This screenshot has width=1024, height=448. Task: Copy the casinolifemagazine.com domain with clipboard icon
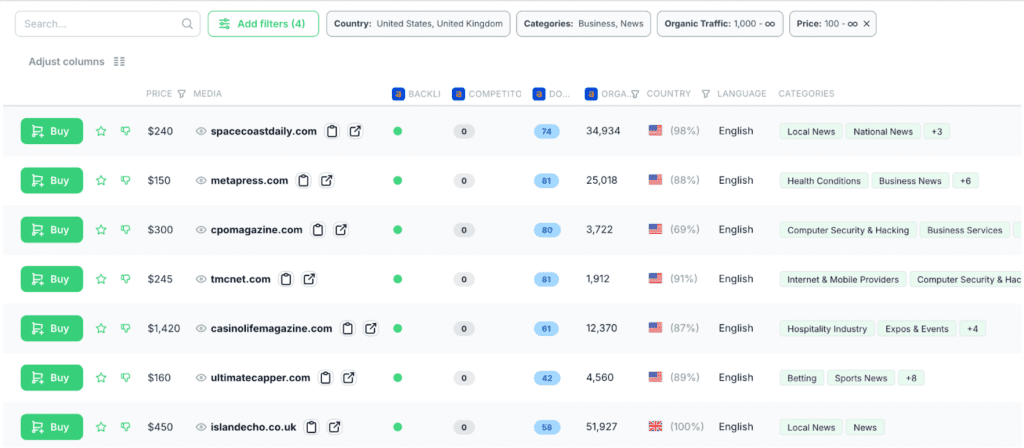pos(348,328)
